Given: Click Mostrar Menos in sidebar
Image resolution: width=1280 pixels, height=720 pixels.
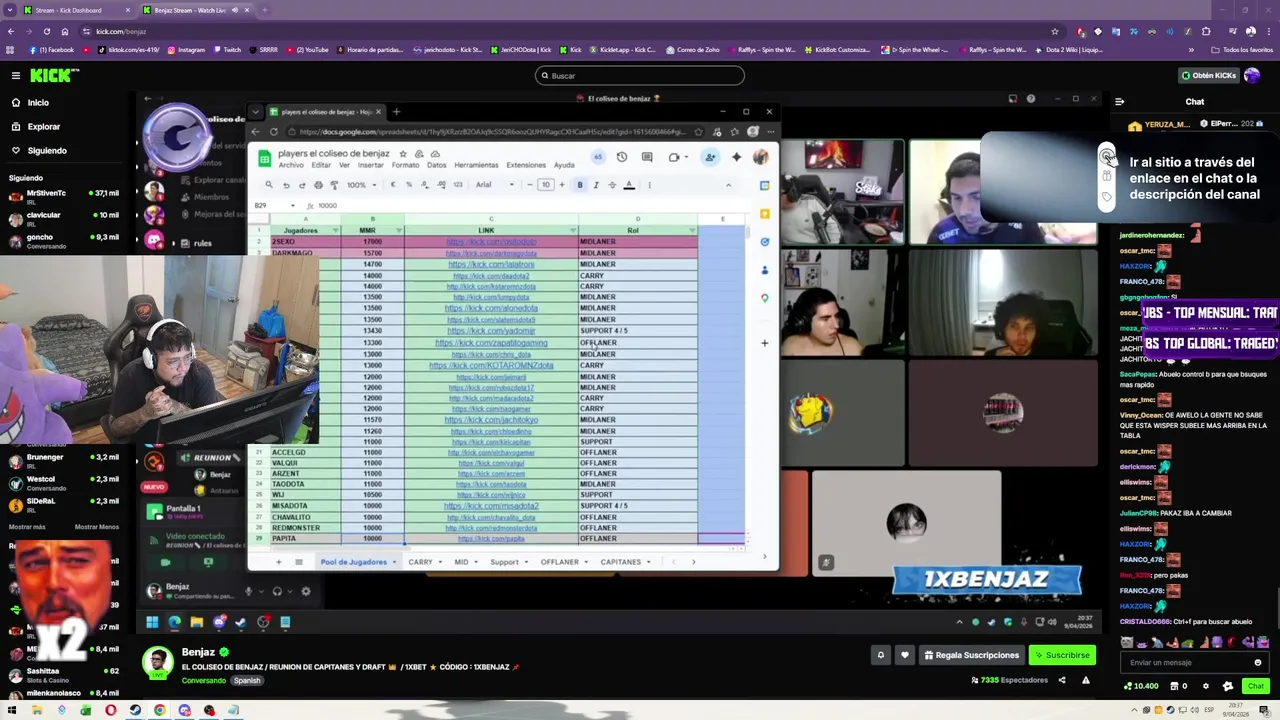Looking at the screenshot, I should [97, 527].
